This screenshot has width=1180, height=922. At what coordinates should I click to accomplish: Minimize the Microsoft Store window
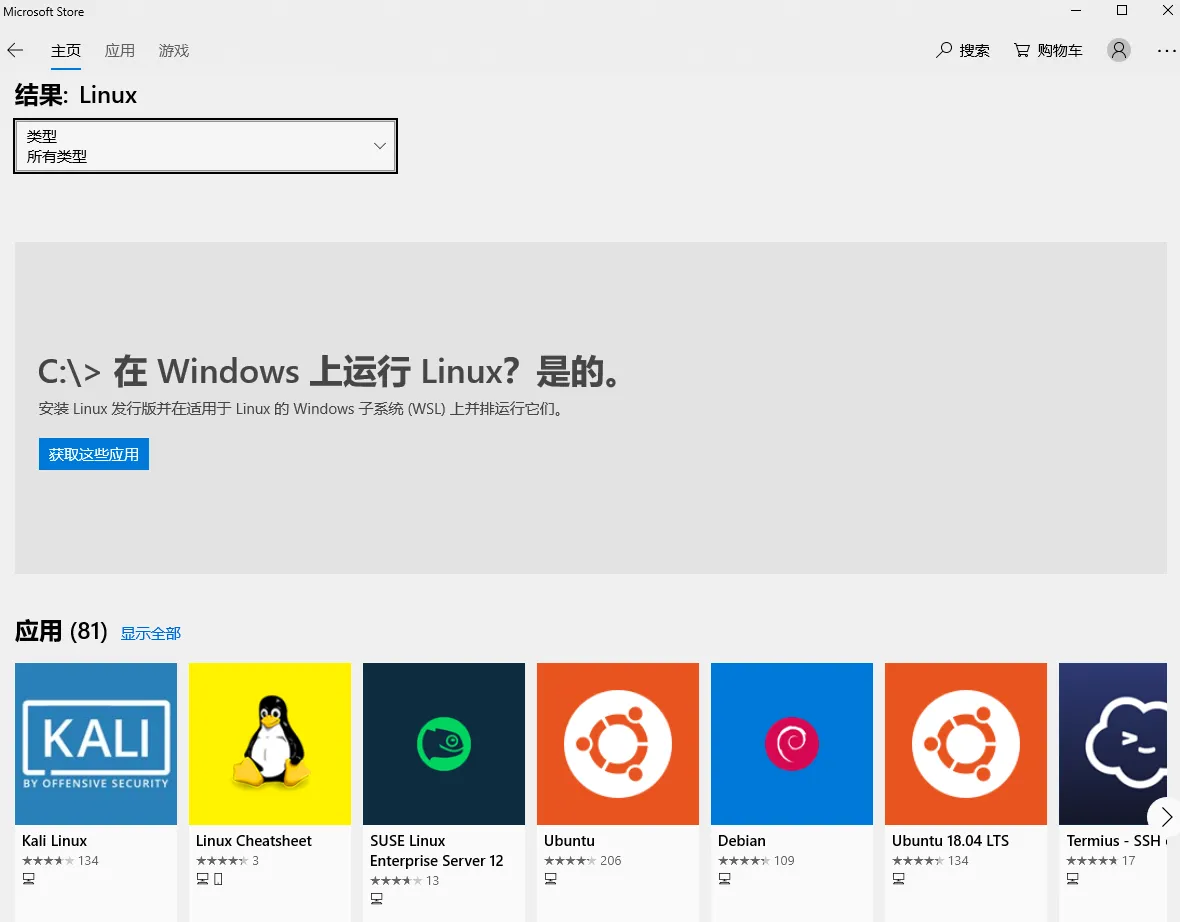[1076, 11]
